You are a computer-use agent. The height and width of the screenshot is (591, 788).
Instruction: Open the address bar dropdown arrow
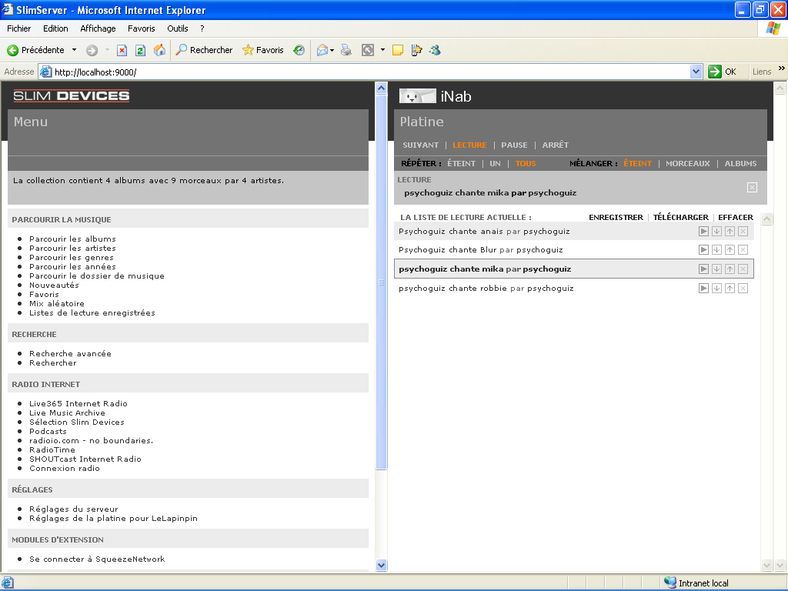coord(696,72)
